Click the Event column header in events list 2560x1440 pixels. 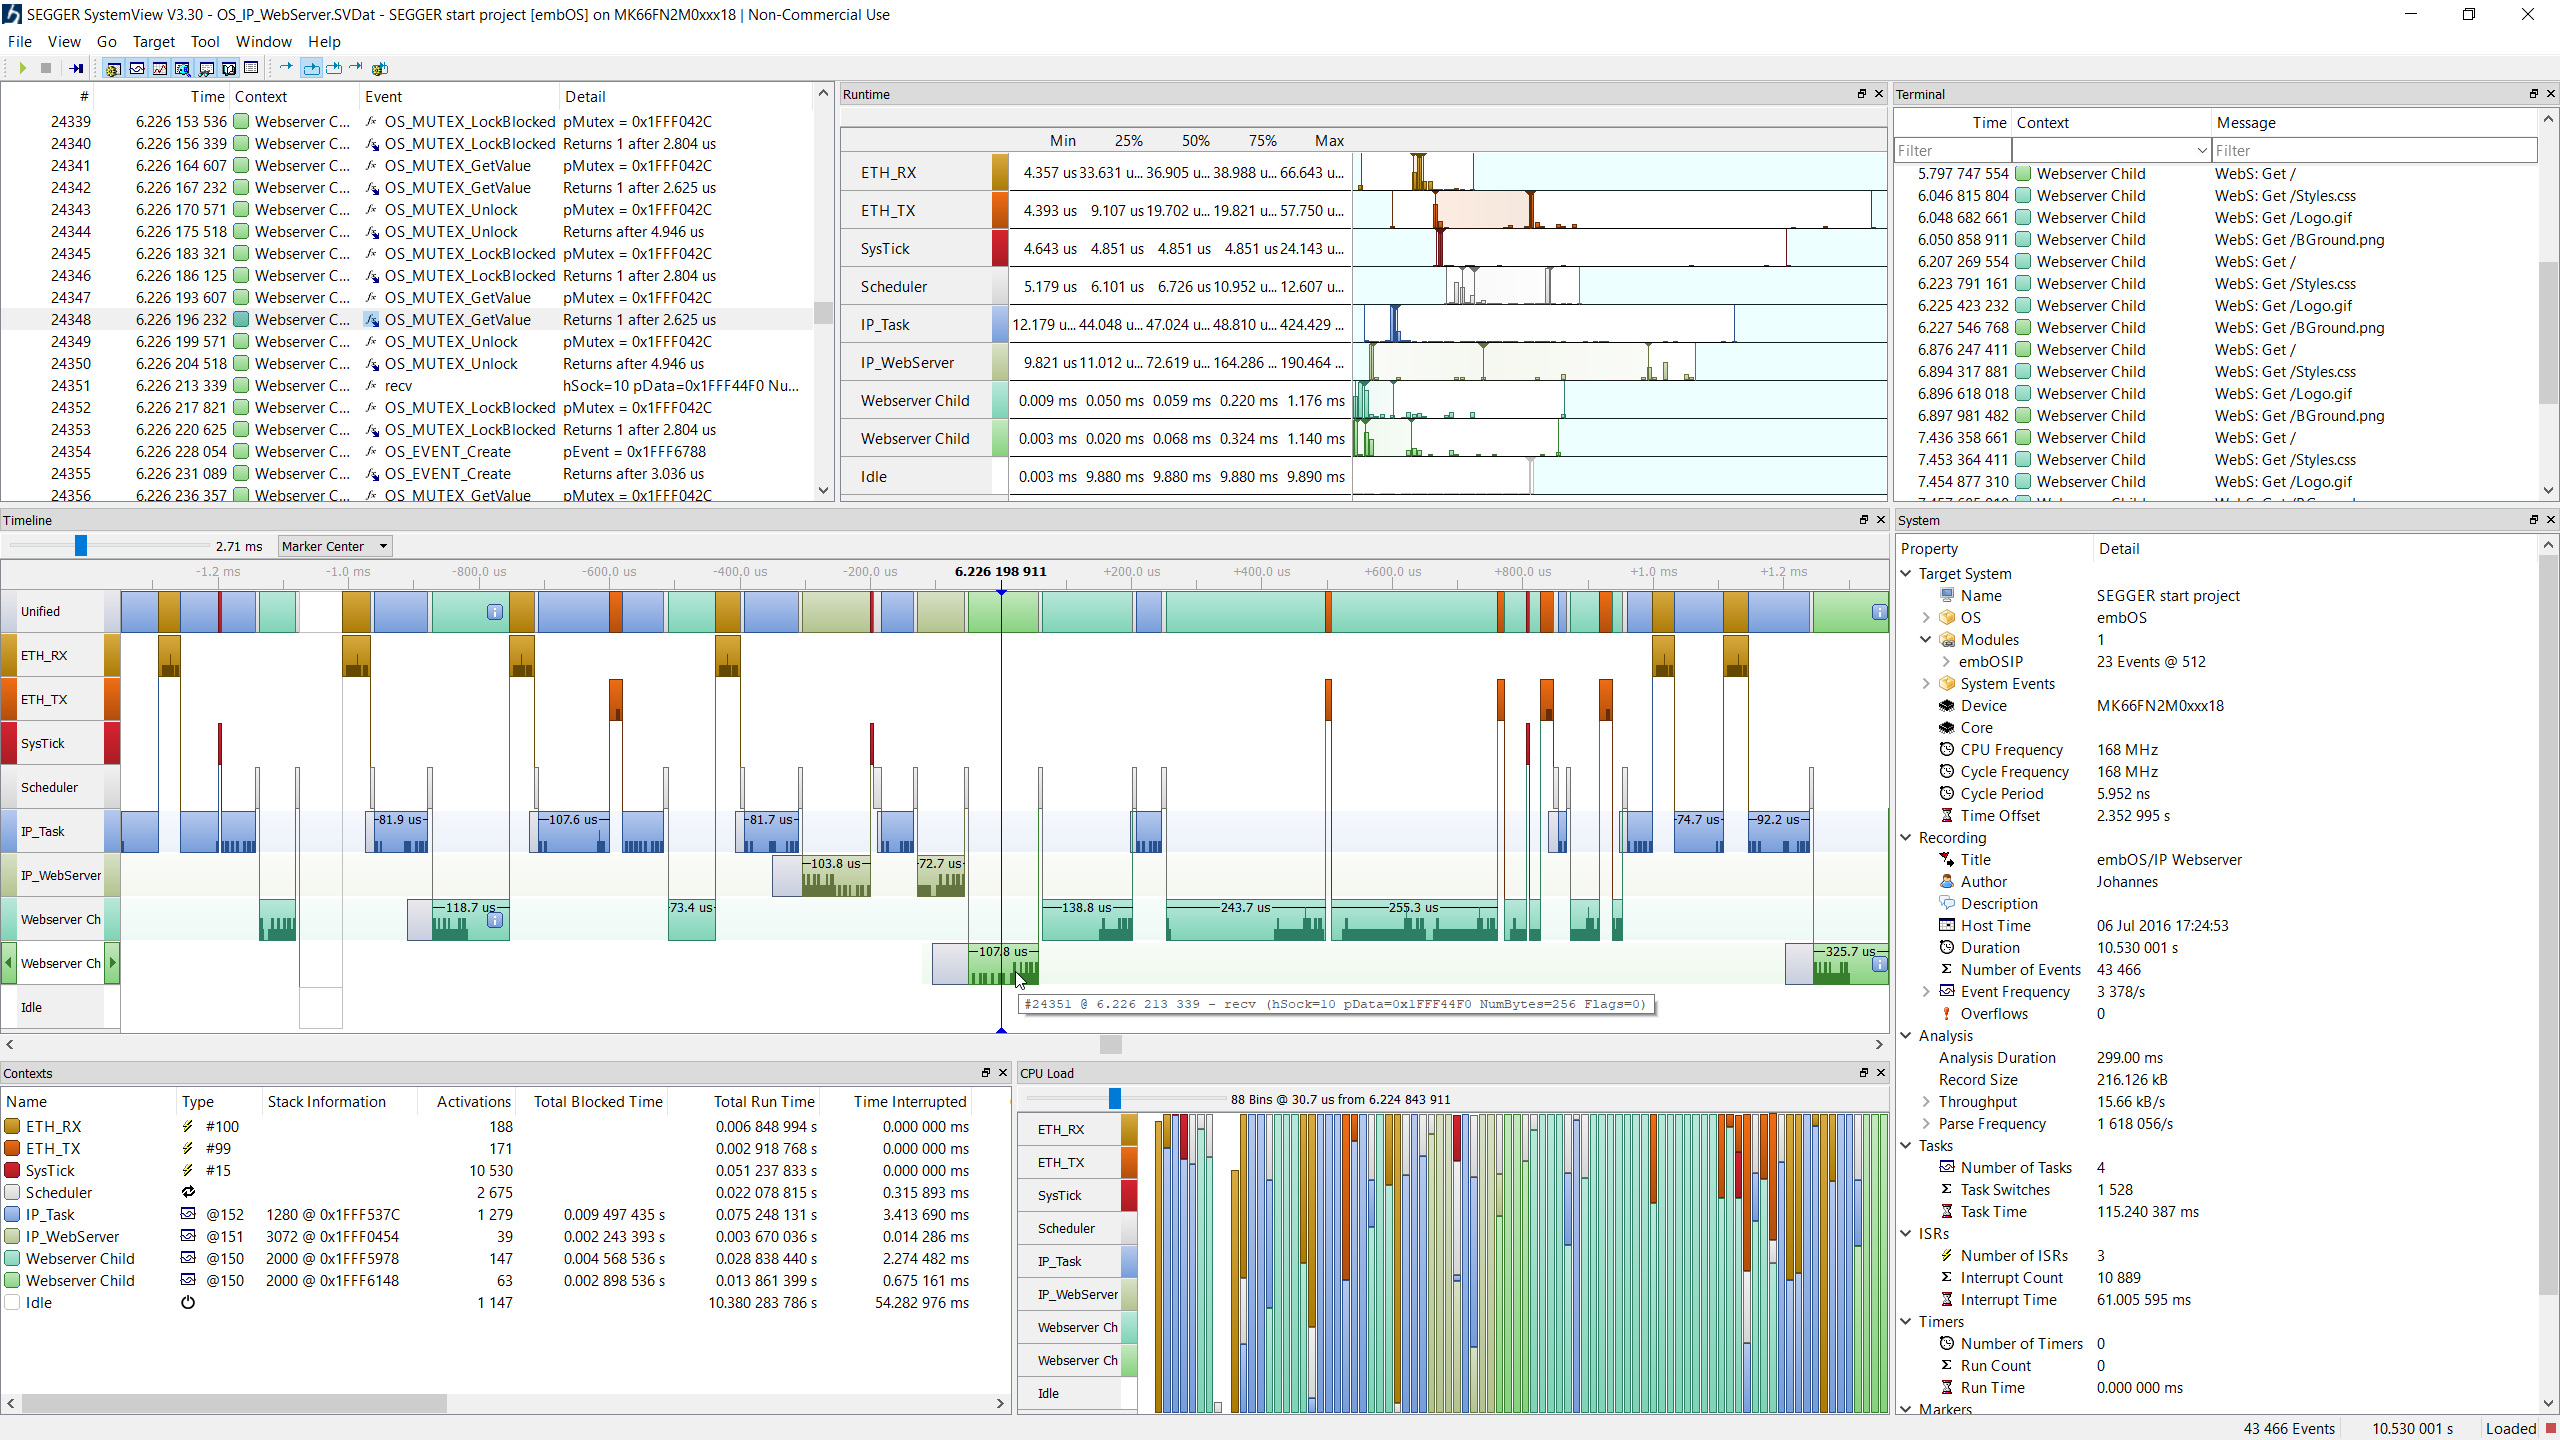[459, 97]
